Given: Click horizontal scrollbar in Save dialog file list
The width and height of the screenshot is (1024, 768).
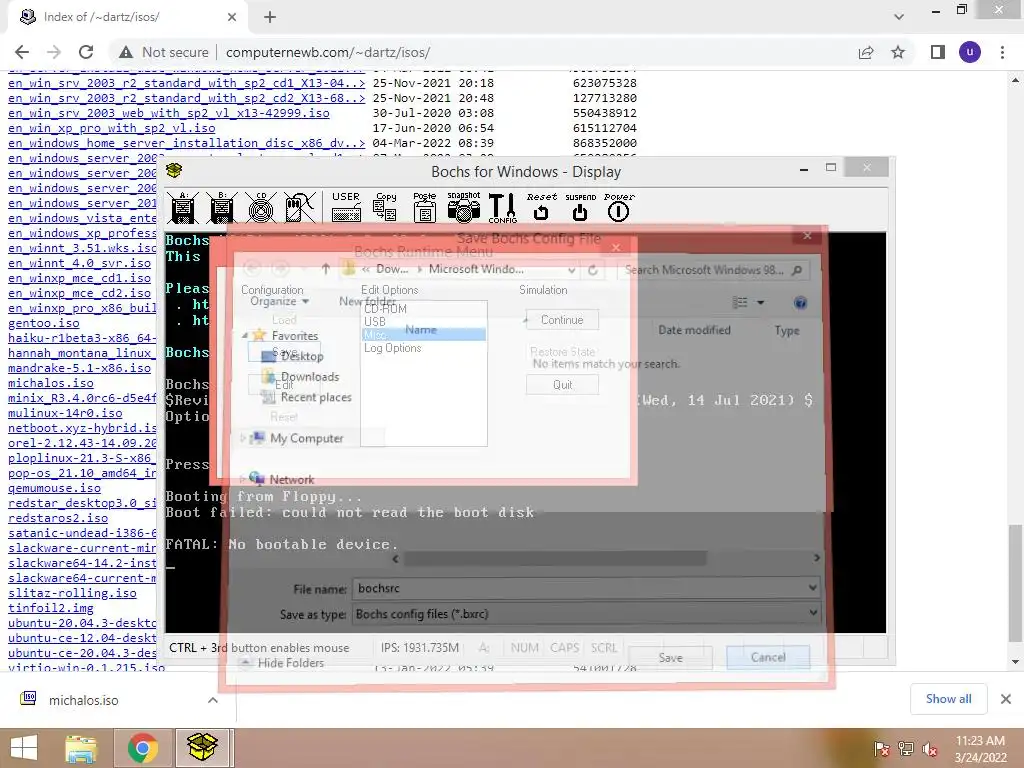Looking at the screenshot, I should [555, 558].
